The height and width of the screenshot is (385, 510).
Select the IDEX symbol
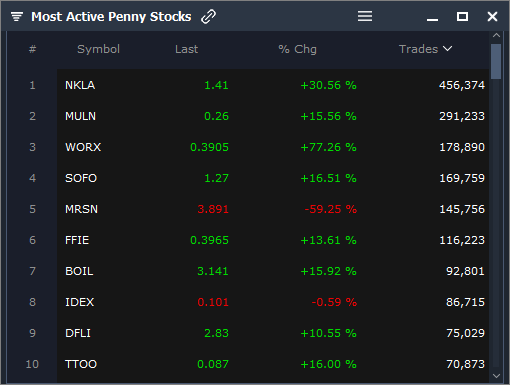[x=80, y=302]
